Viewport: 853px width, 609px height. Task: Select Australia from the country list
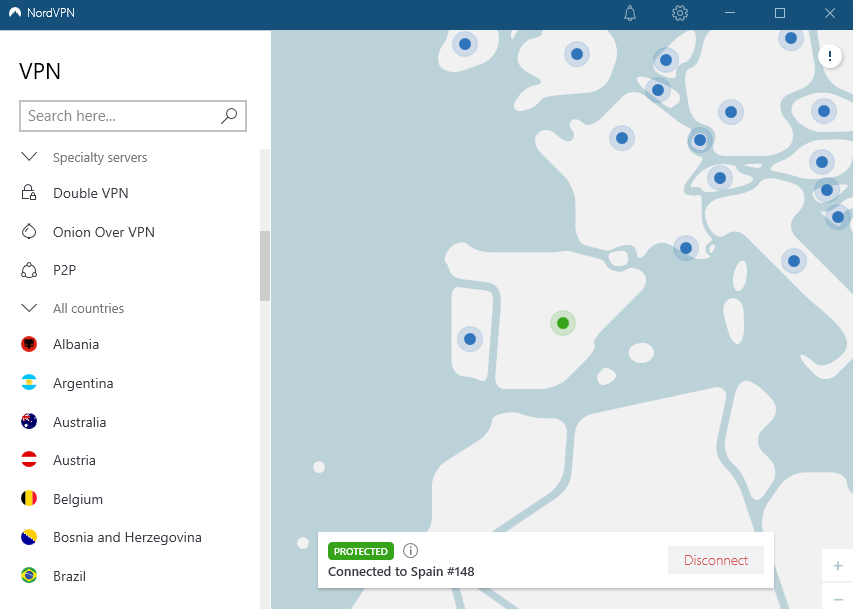point(79,422)
